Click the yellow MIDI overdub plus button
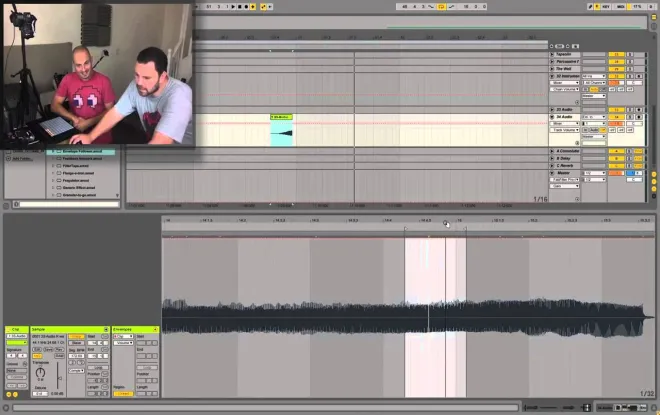 (253, 7)
